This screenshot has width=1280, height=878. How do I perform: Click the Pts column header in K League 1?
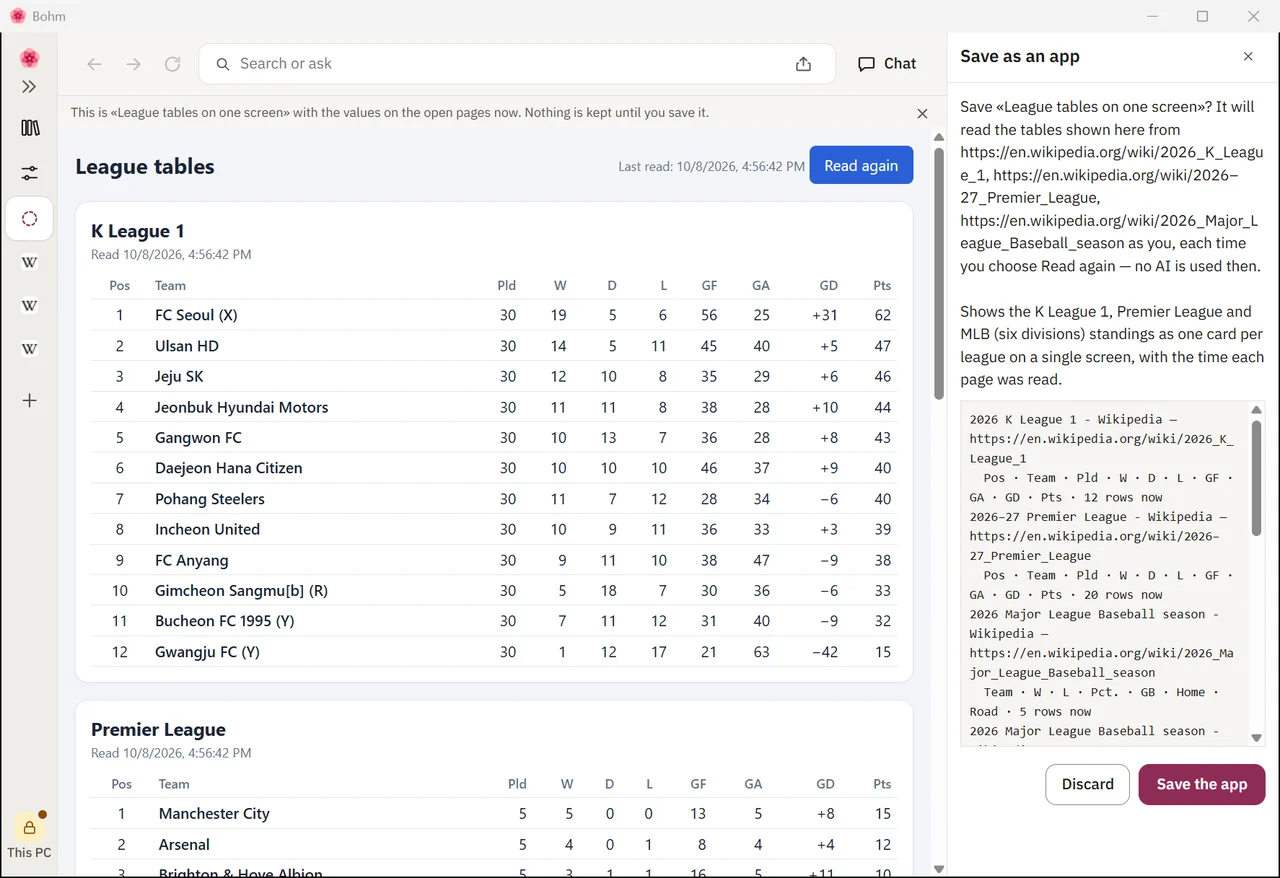pyautogui.click(x=882, y=286)
